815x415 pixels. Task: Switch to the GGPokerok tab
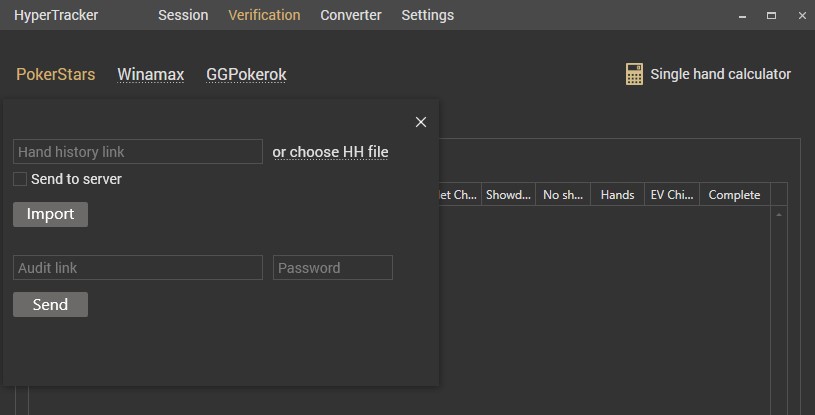246,74
